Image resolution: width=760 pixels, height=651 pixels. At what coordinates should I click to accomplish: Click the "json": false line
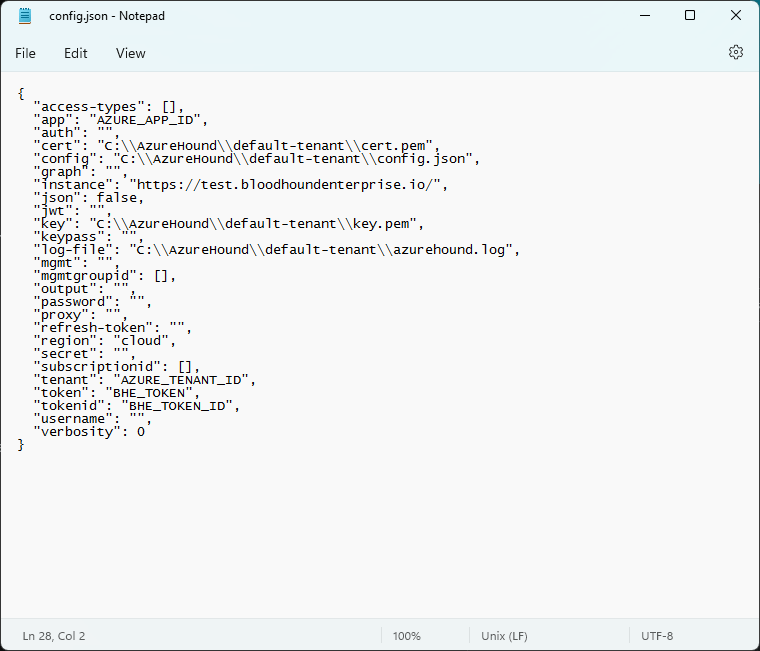(x=89, y=198)
